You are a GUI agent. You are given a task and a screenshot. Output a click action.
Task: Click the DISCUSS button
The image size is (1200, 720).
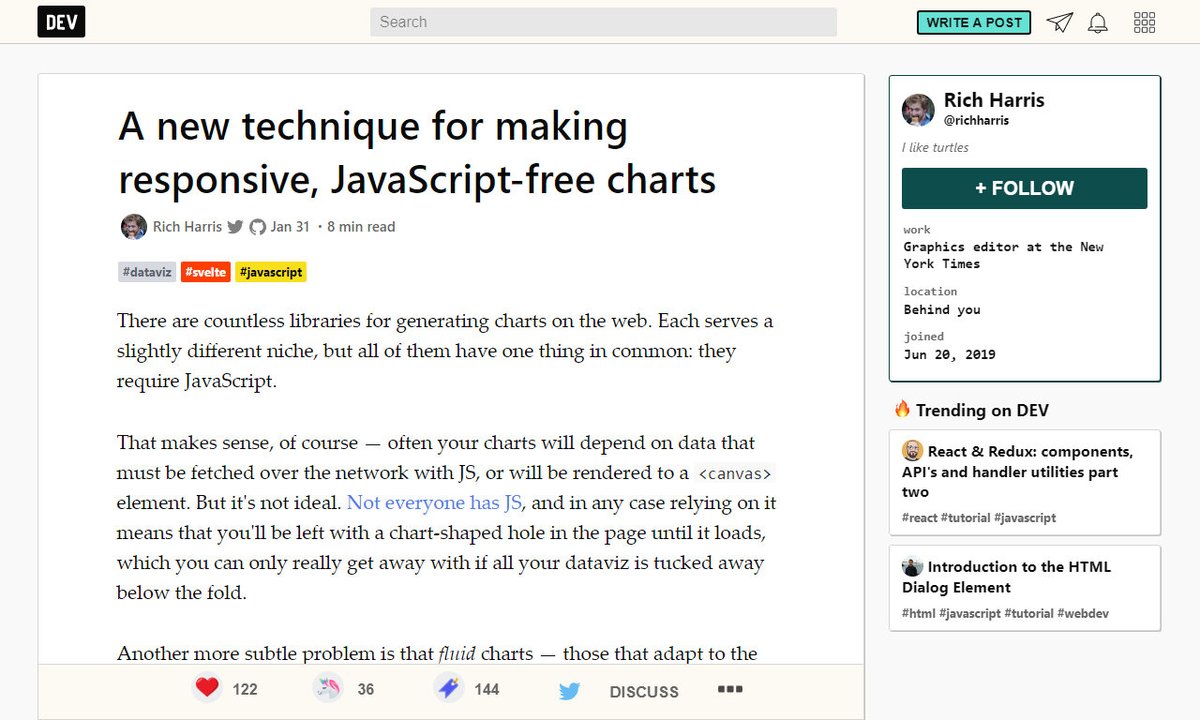(x=644, y=692)
